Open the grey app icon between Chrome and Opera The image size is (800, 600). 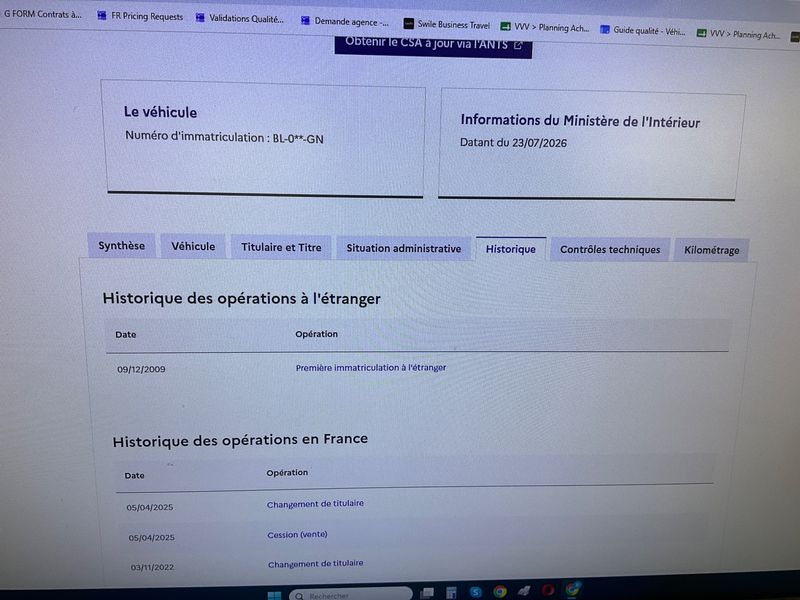pyautogui.click(x=524, y=591)
